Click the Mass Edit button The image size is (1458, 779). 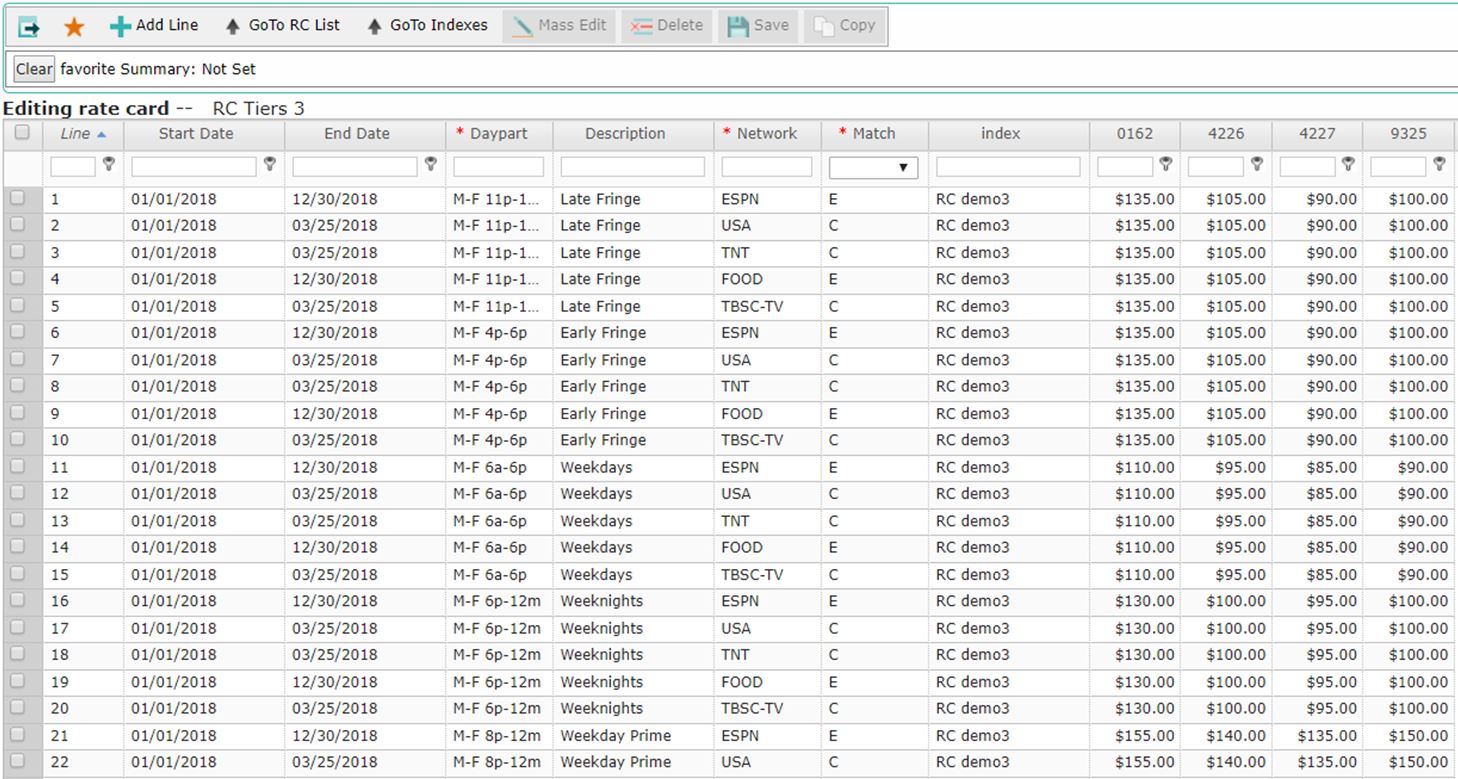coord(560,26)
